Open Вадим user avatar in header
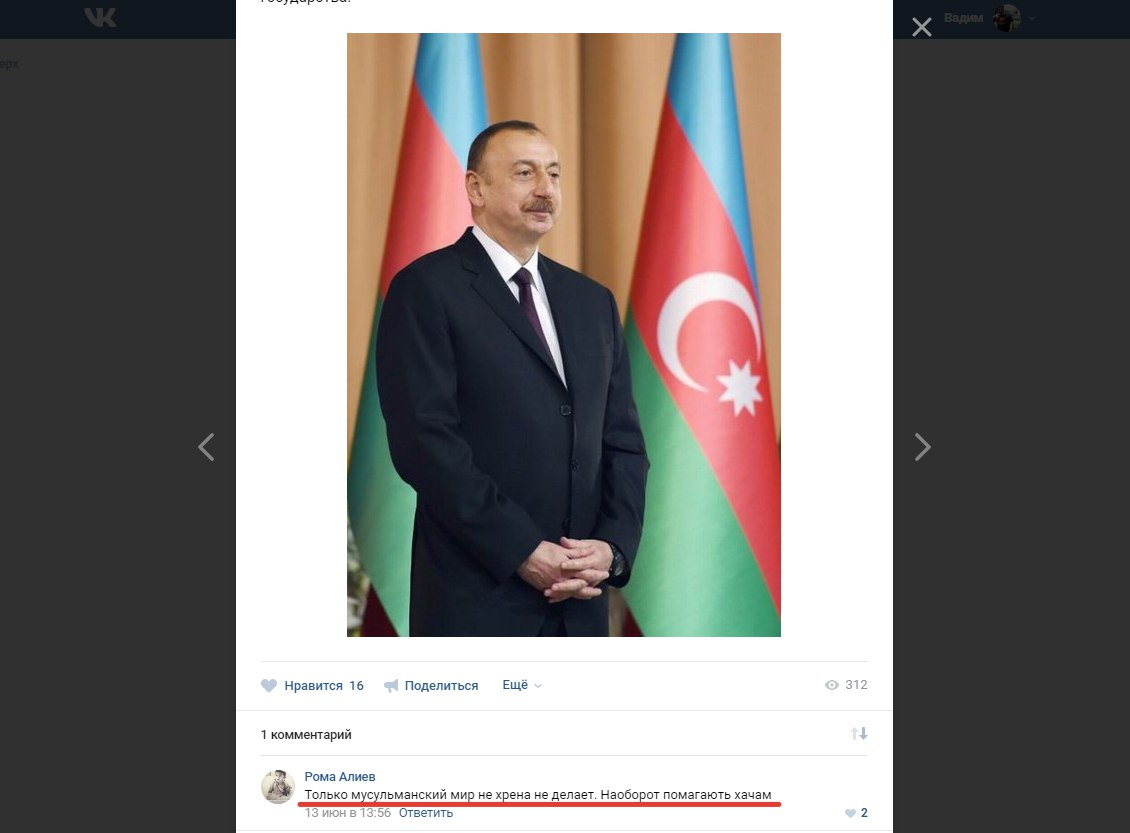This screenshot has height=833, width=1130. pyautogui.click(x=1007, y=18)
